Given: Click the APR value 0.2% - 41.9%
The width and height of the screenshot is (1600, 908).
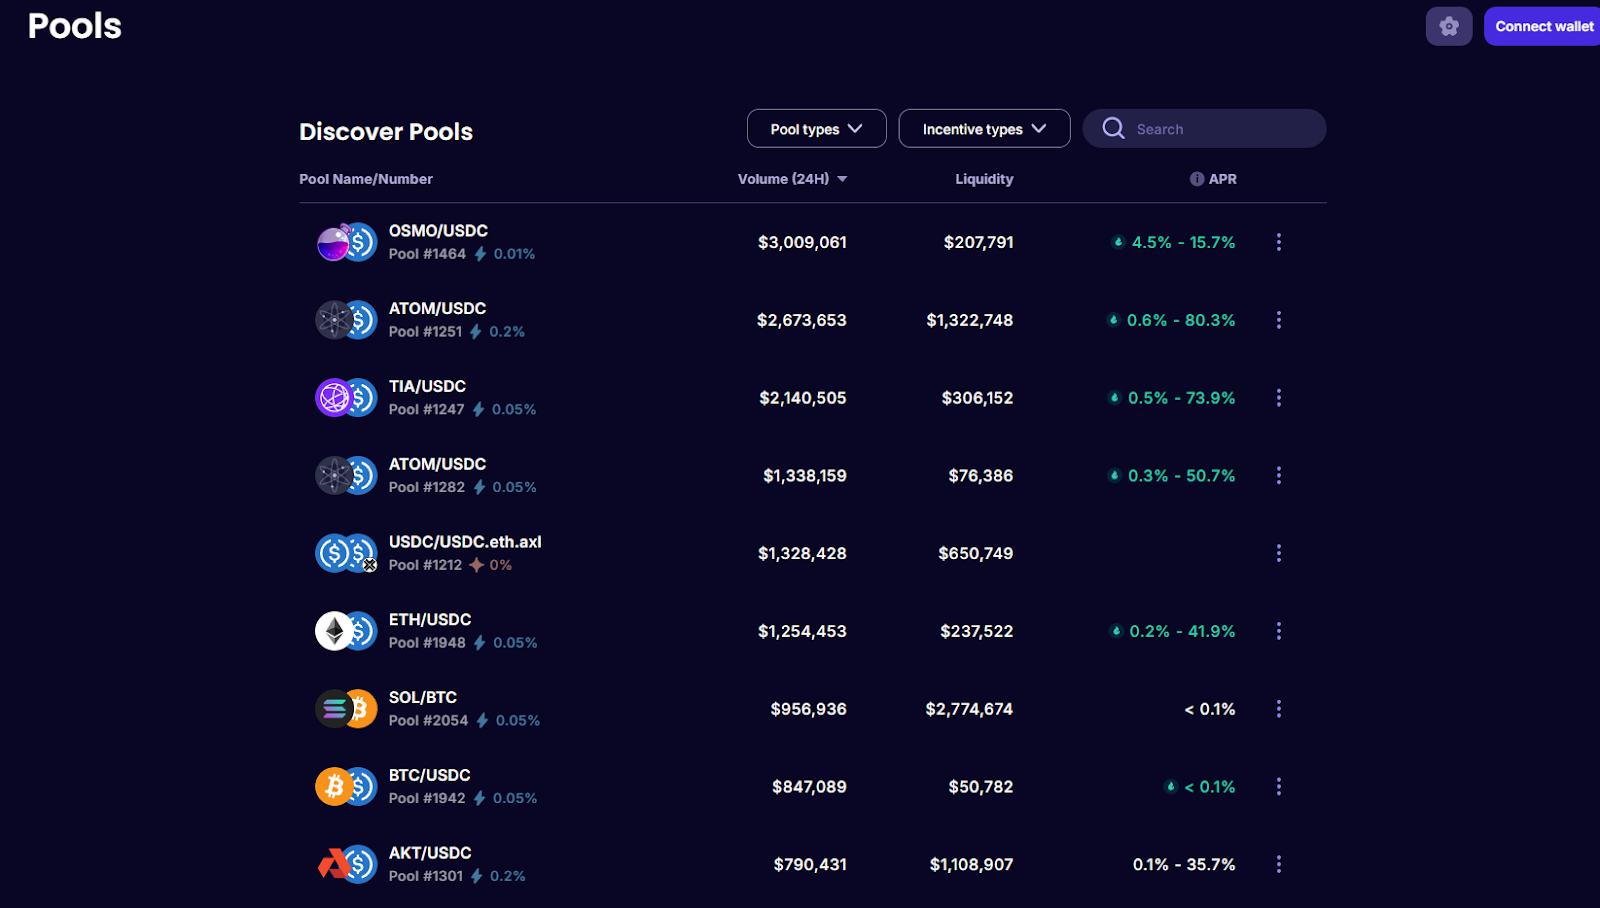Looking at the screenshot, I should coord(1182,631).
